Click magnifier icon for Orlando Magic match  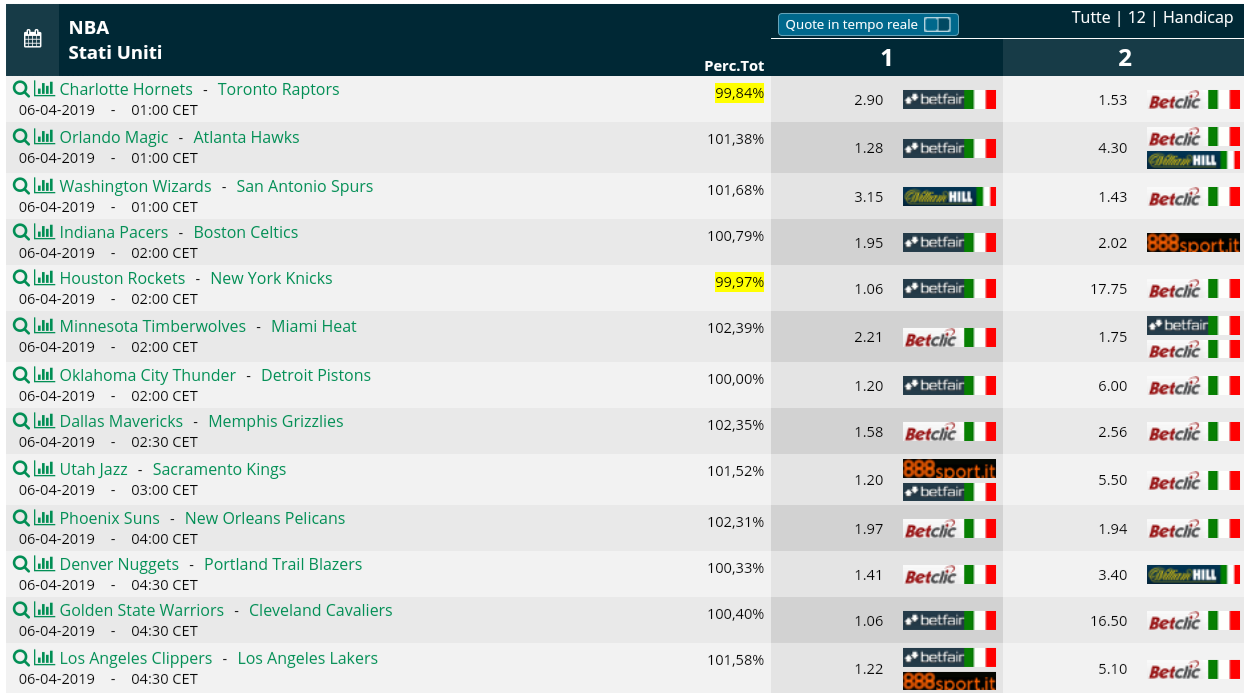point(21,136)
